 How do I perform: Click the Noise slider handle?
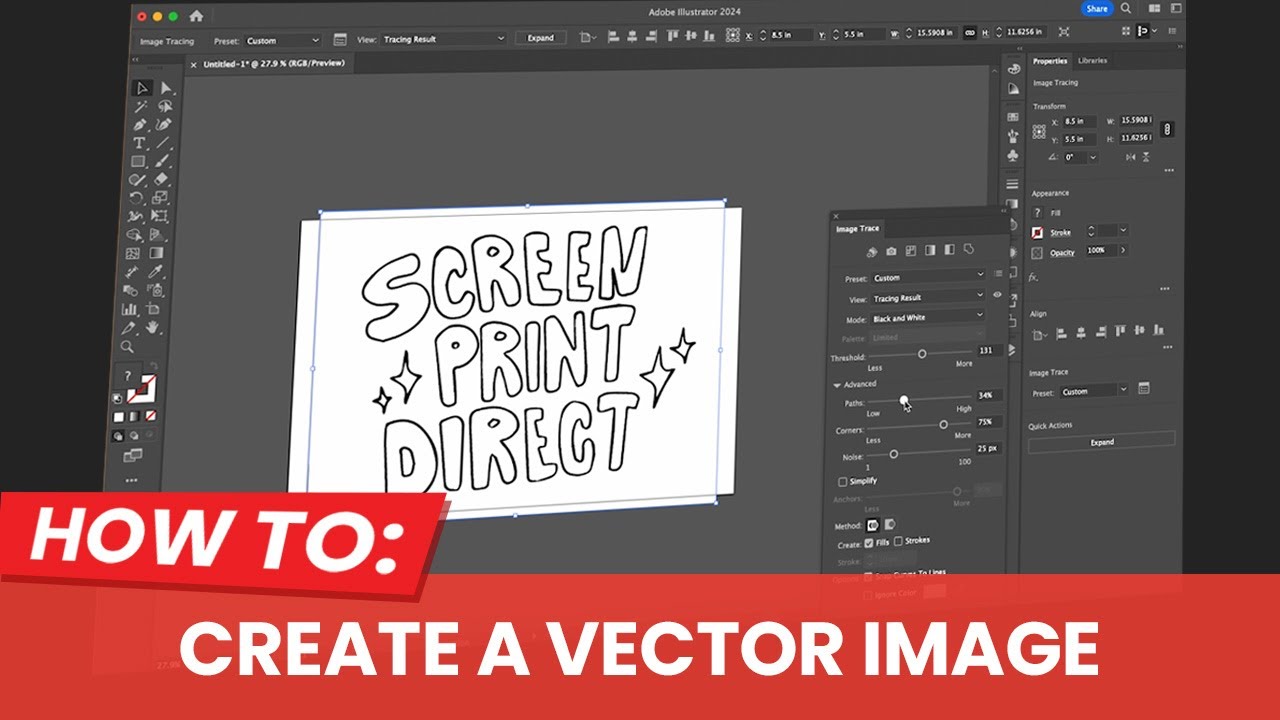[893, 454]
